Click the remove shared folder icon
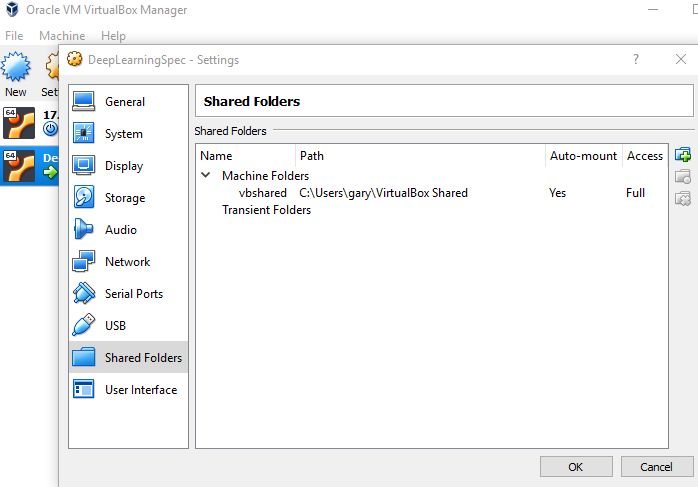This screenshot has height=487, width=698. pos(683,198)
